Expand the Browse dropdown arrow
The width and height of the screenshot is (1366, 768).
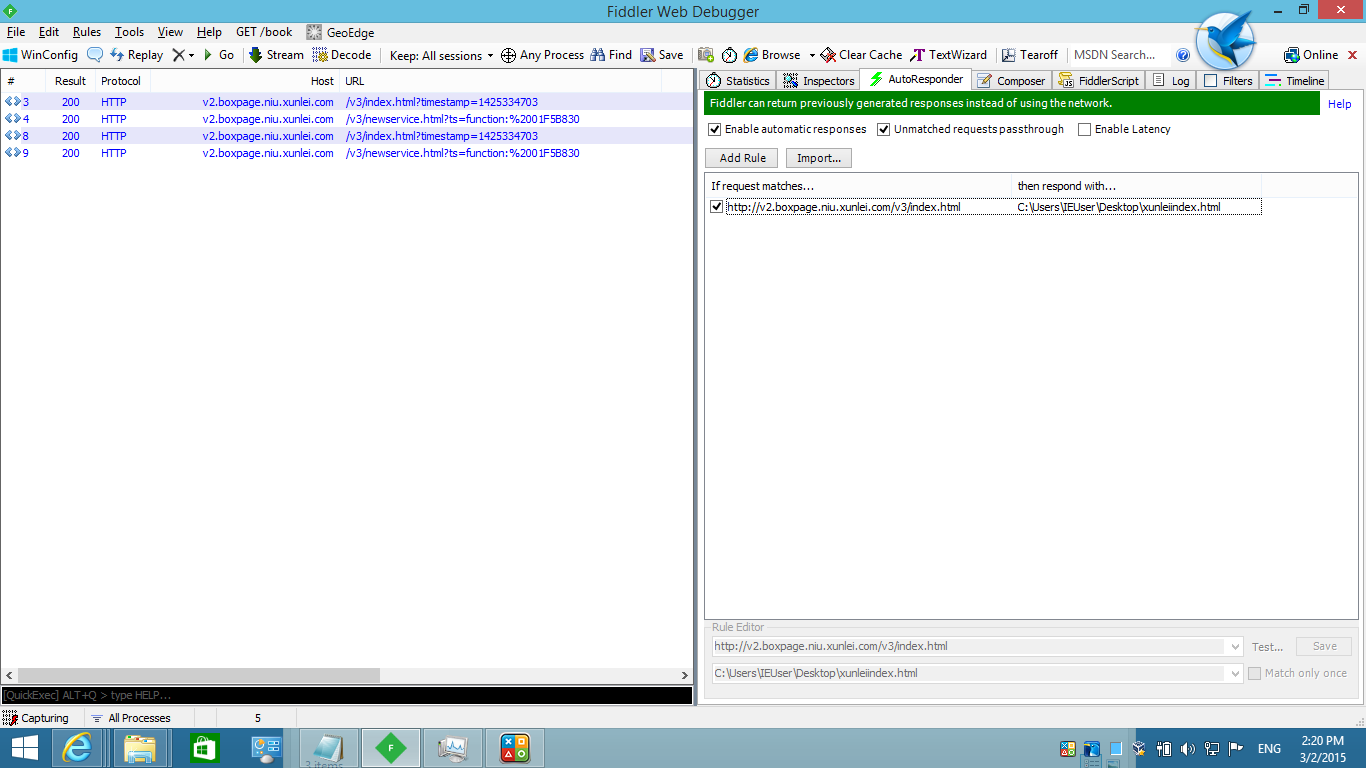(812, 55)
